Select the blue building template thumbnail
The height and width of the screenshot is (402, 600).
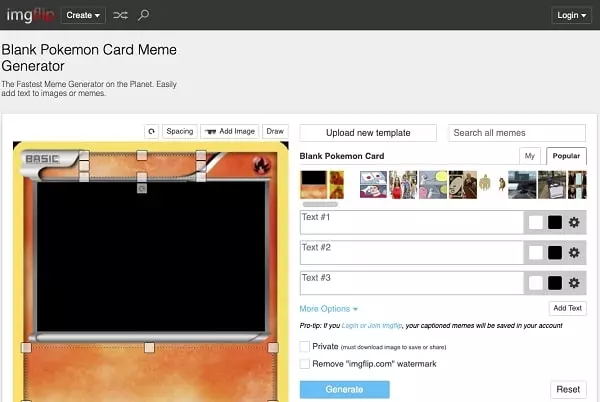[x=522, y=185]
